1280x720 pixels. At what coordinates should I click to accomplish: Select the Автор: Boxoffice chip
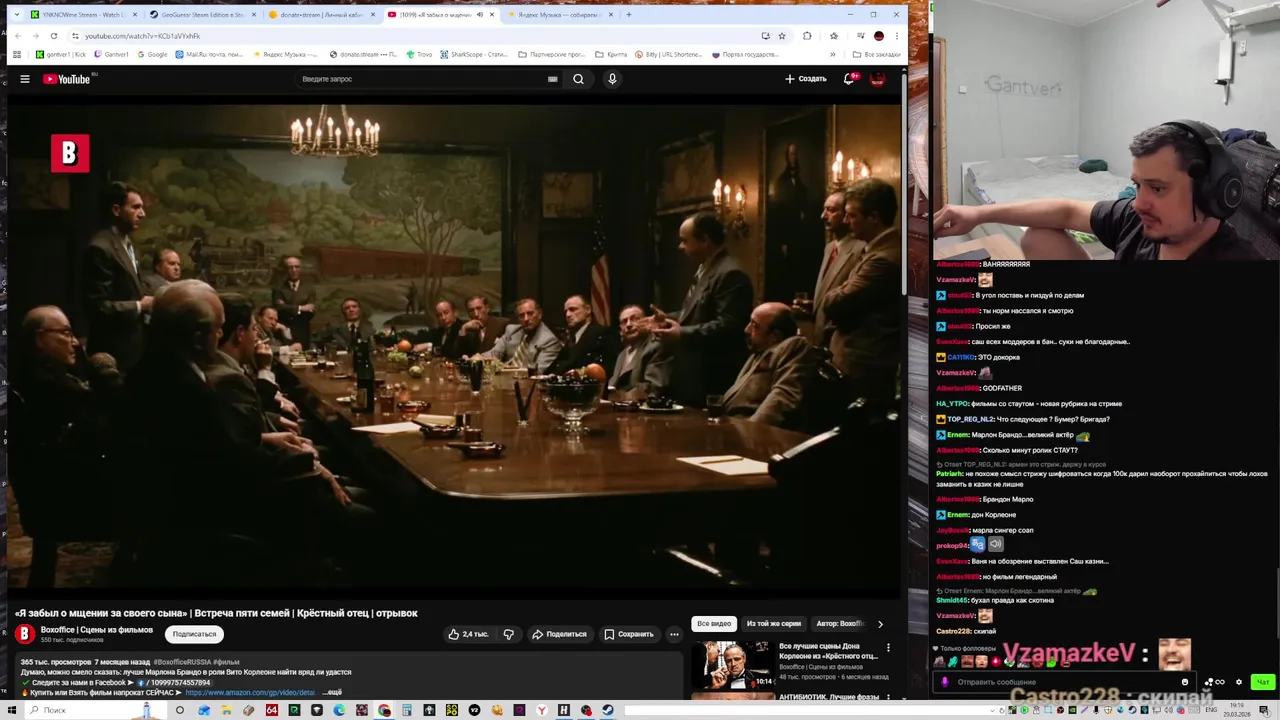pyautogui.click(x=840, y=624)
